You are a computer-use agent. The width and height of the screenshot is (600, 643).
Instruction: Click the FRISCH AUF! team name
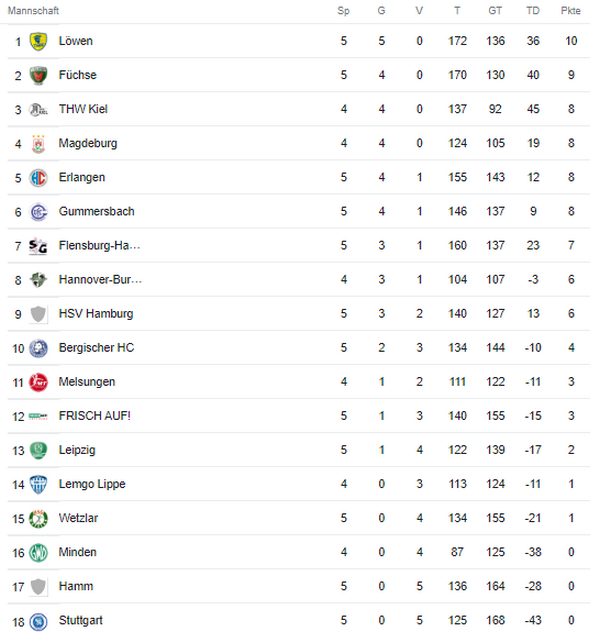pos(95,416)
